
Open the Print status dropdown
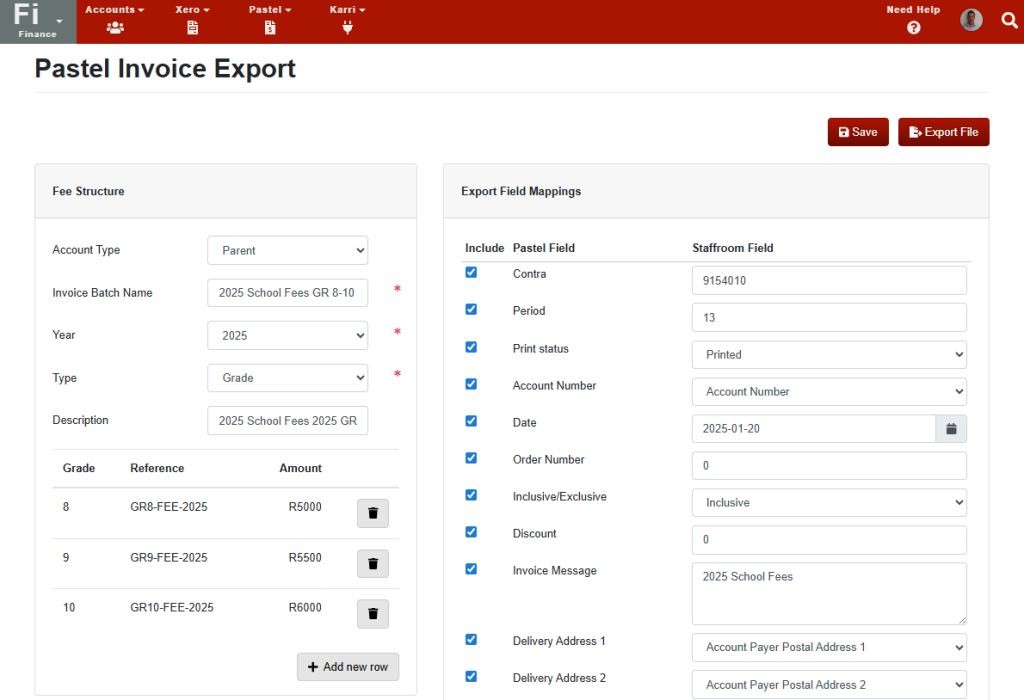click(829, 355)
